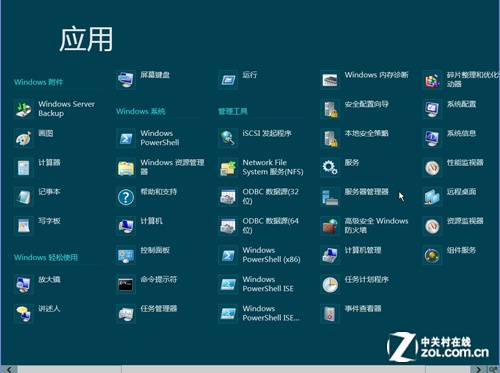Launch the 命令提示符 command prompt icon
Image resolution: width=500 pixels, height=373 pixels.
[x=126, y=284]
